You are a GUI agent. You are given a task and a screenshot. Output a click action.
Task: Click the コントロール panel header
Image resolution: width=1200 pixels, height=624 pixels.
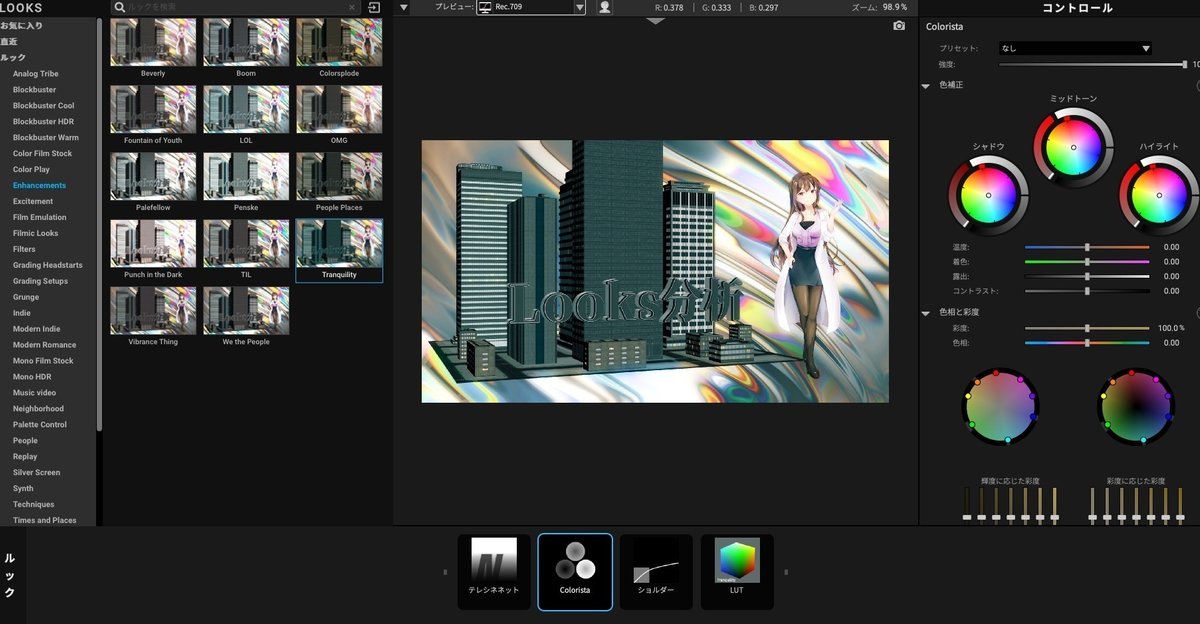point(1077,8)
